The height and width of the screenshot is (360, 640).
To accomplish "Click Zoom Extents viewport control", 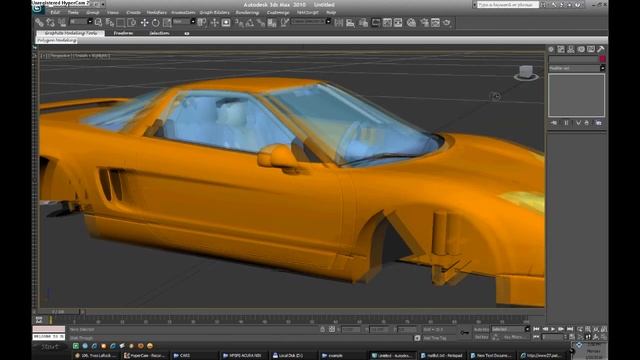I will 596,329.
